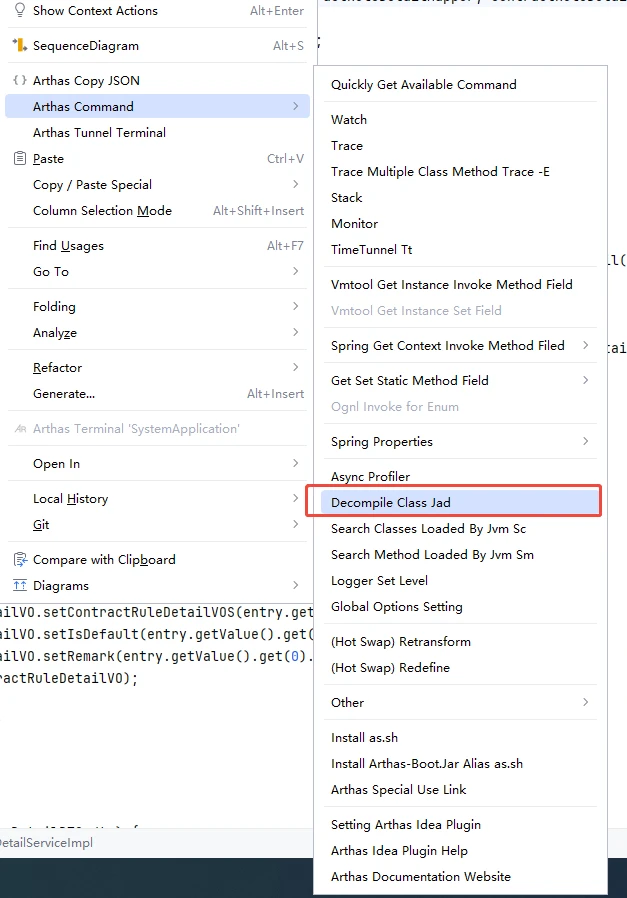Click the SequenceDiagram icon

point(19,46)
